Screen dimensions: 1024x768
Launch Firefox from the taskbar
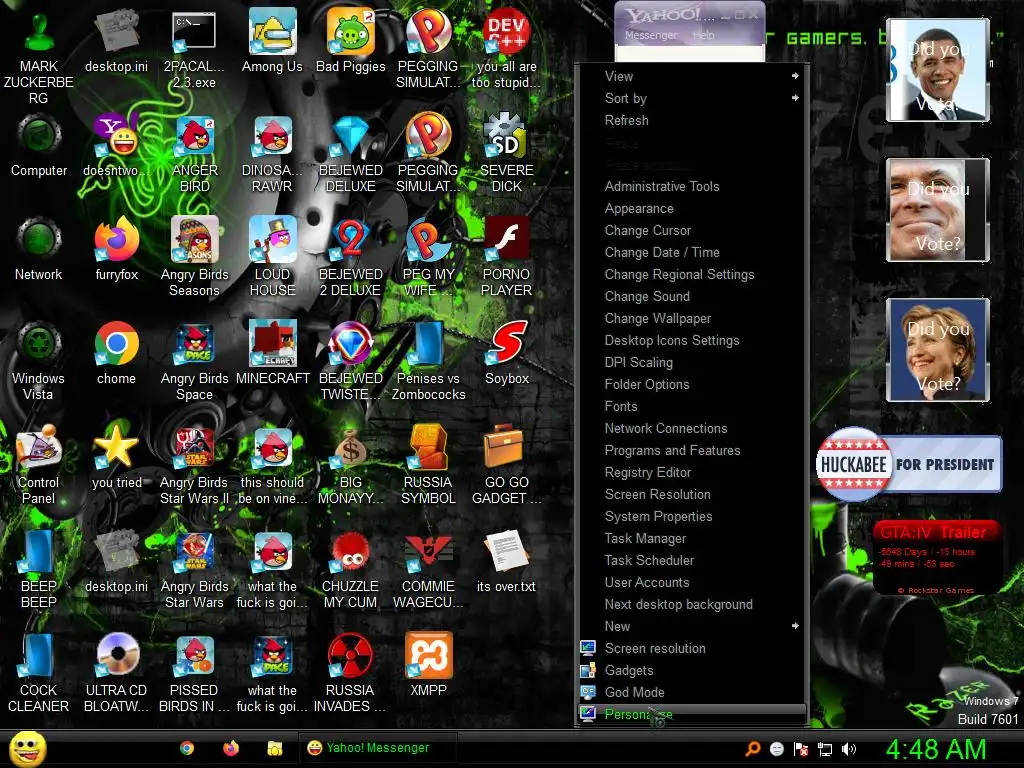(231, 748)
